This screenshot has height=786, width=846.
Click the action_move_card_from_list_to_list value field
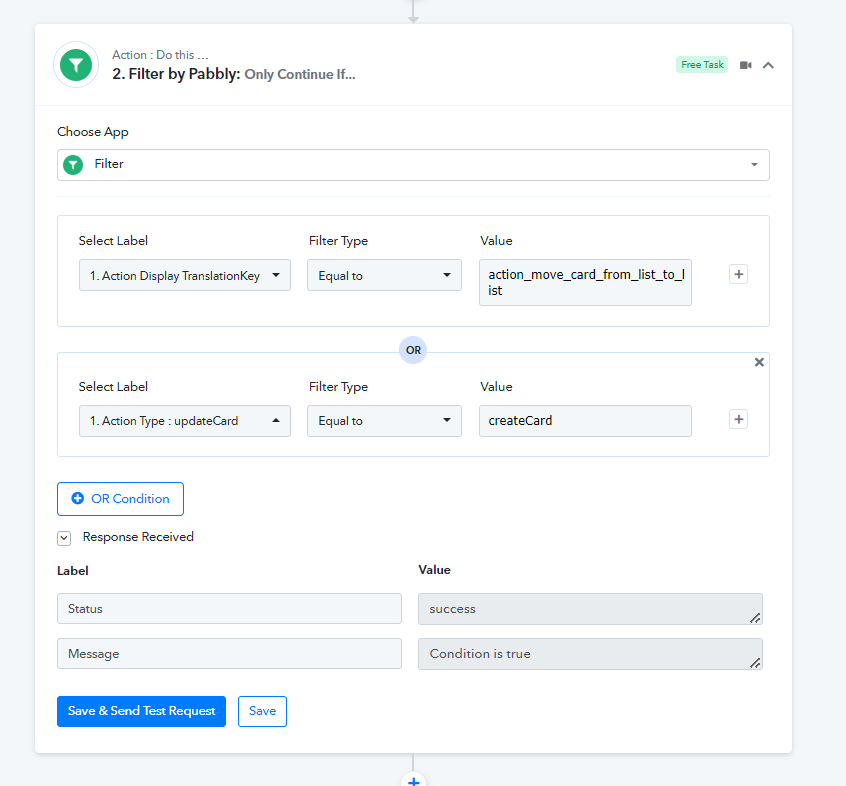click(x=585, y=283)
